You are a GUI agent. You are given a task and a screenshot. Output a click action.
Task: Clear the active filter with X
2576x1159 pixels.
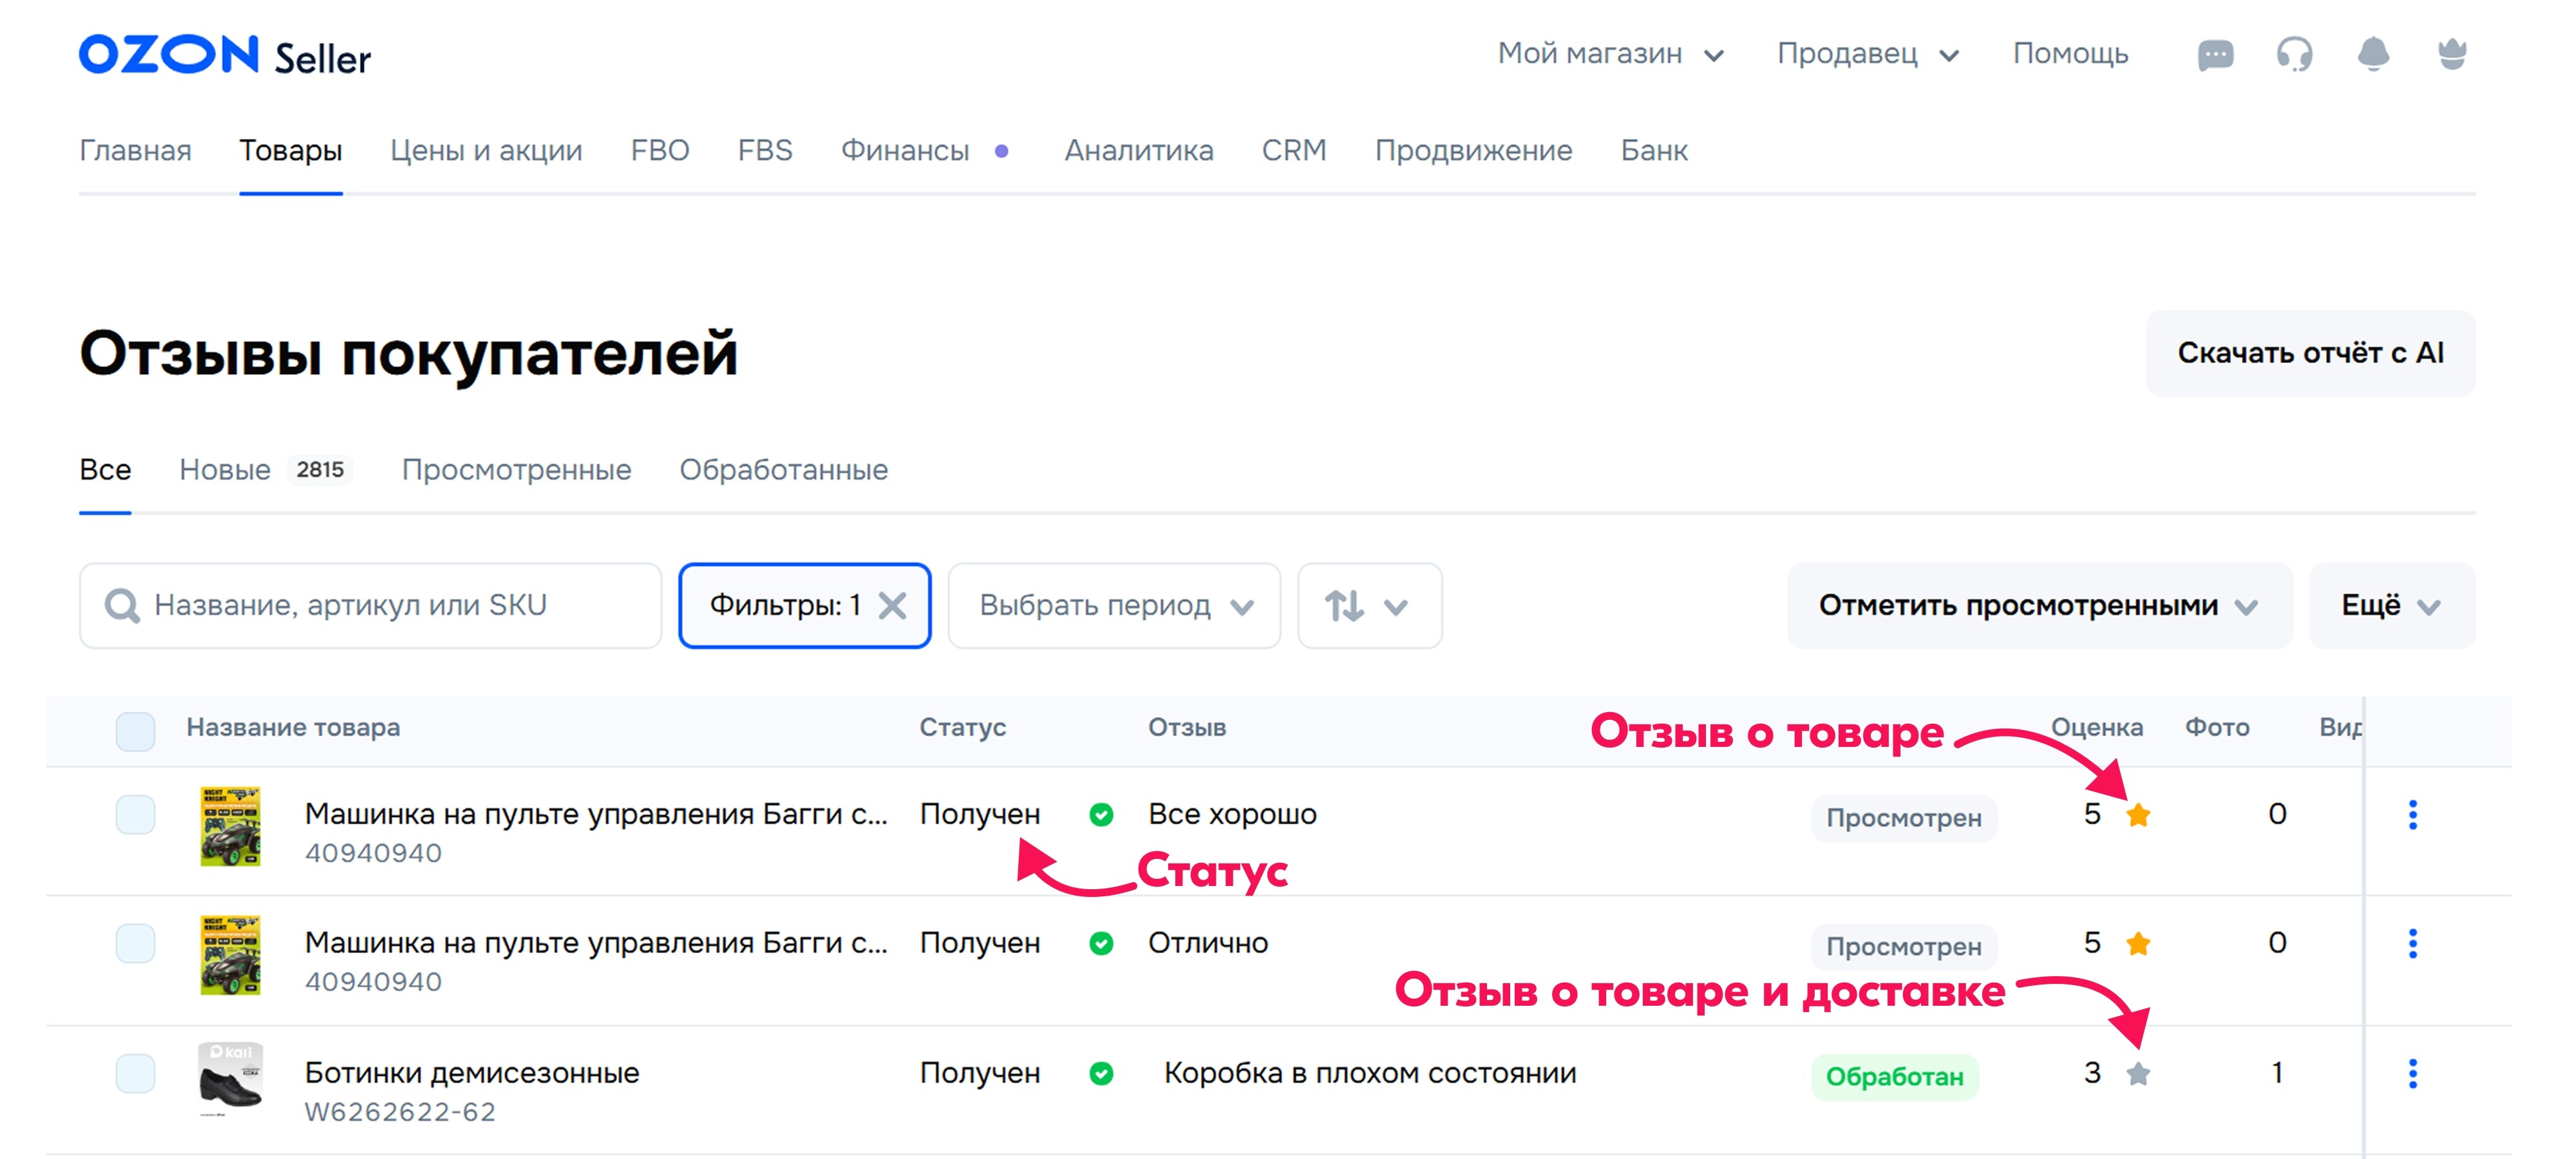[x=892, y=605]
